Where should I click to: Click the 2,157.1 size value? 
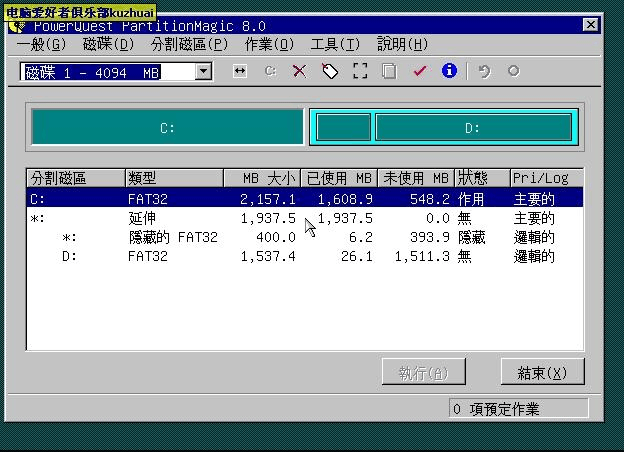[268, 199]
